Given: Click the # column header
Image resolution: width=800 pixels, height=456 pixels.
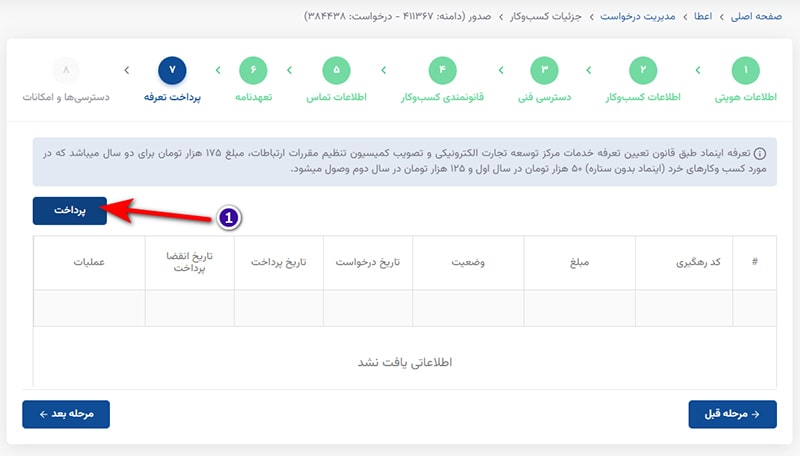Looking at the screenshot, I should tap(755, 262).
